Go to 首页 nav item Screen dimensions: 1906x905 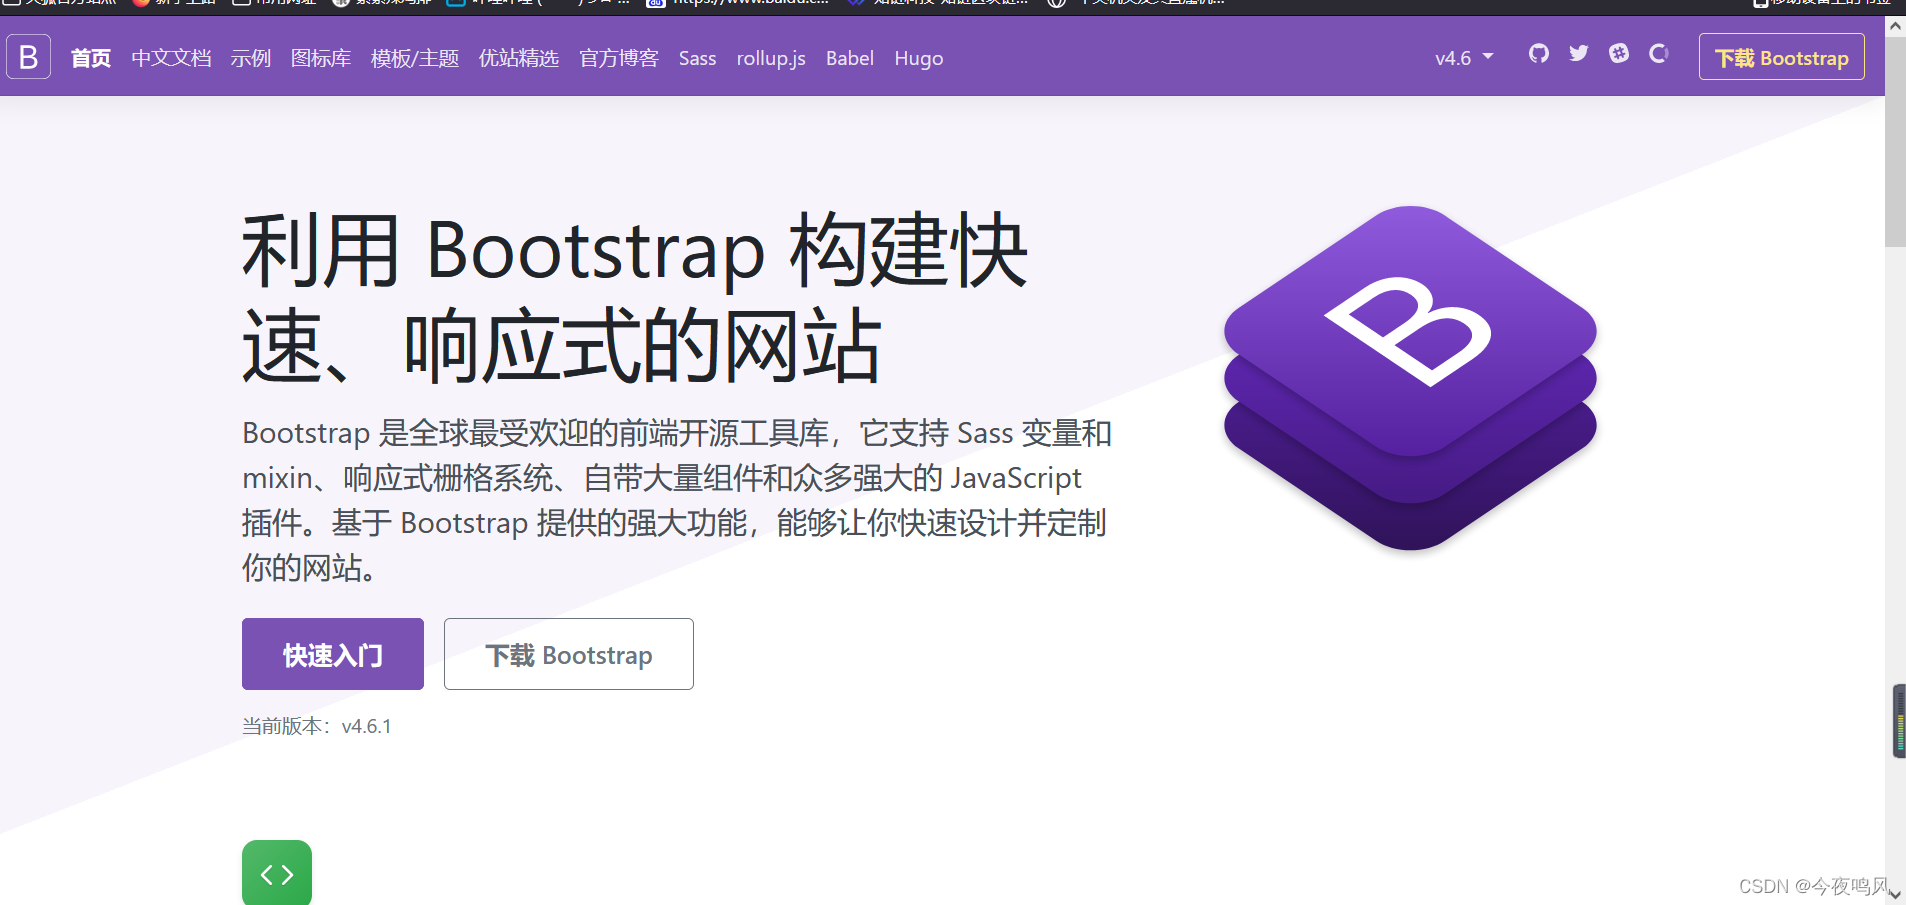91,58
